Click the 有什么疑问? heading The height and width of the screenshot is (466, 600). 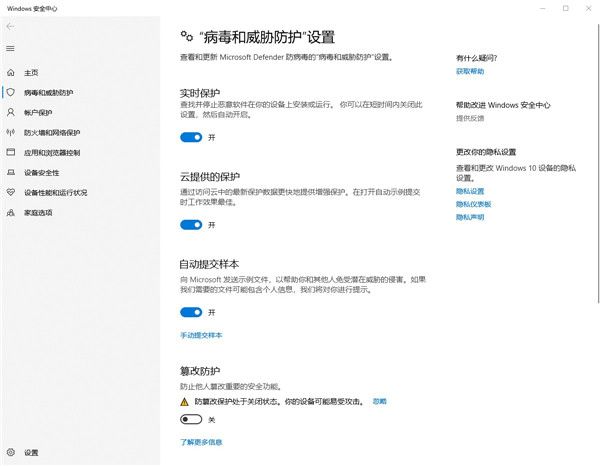476,58
